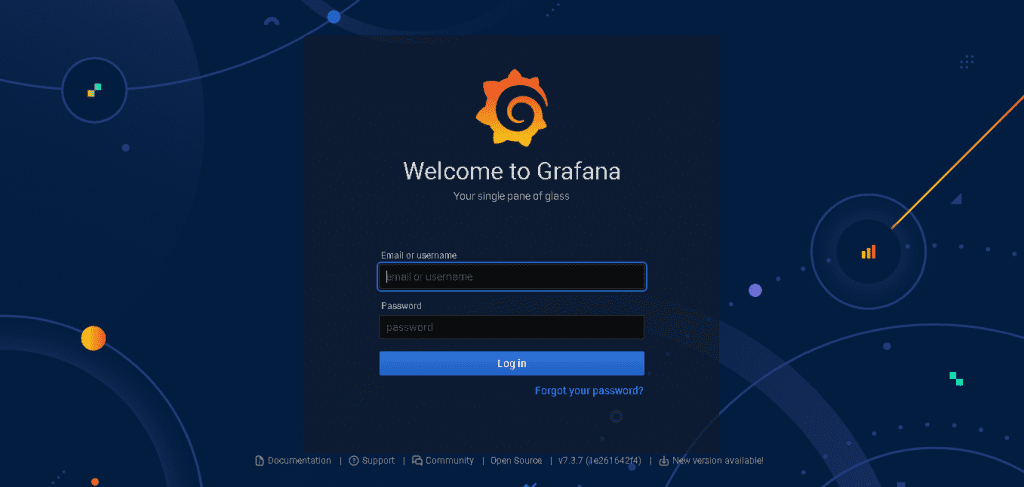1024x487 pixels.
Task: Click the 'Your single pane of glass' subtitle
Action: [x=512, y=196]
